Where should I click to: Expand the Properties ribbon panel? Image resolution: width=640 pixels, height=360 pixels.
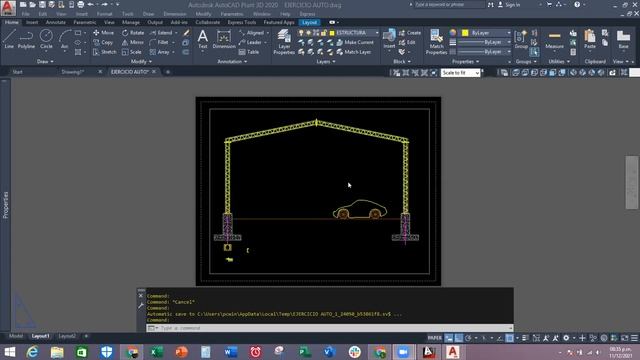tap(465, 62)
